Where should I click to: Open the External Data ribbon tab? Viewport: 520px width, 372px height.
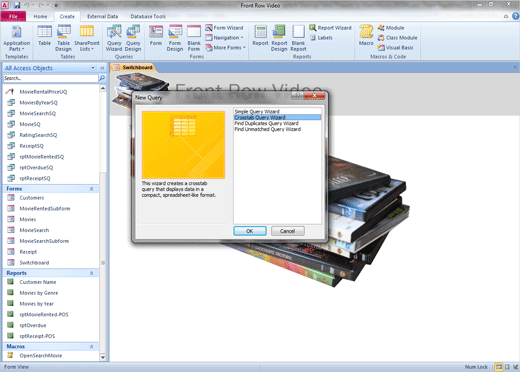(x=102, y=16)
